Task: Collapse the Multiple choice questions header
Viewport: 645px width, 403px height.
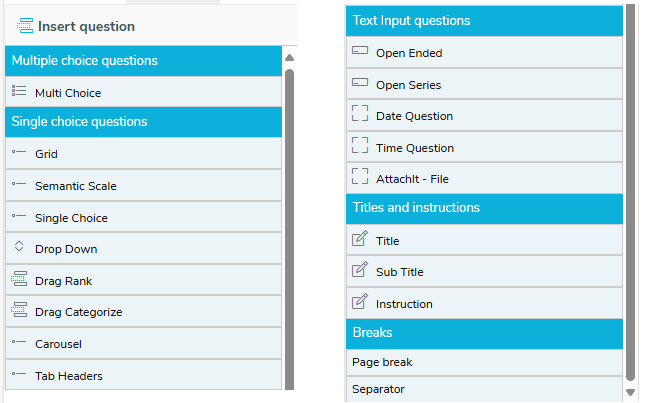Action: click(143, 61)
